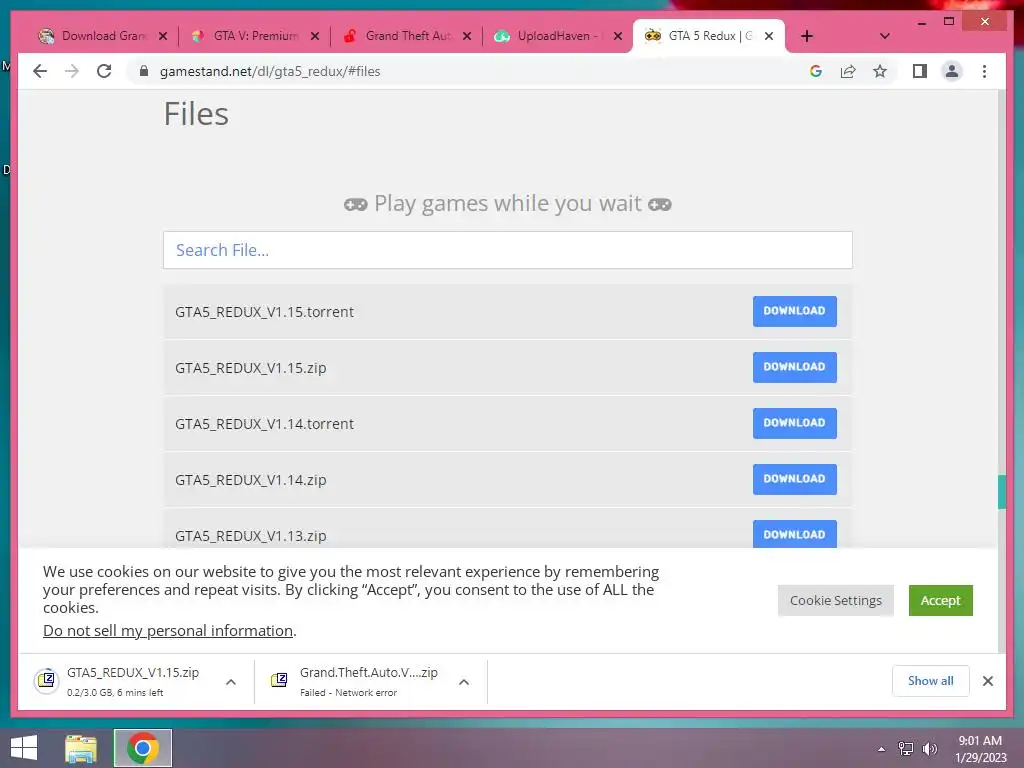Open the volume tray icon
The width and height of the screenshot is (1024, 768).
click(929, 748)
